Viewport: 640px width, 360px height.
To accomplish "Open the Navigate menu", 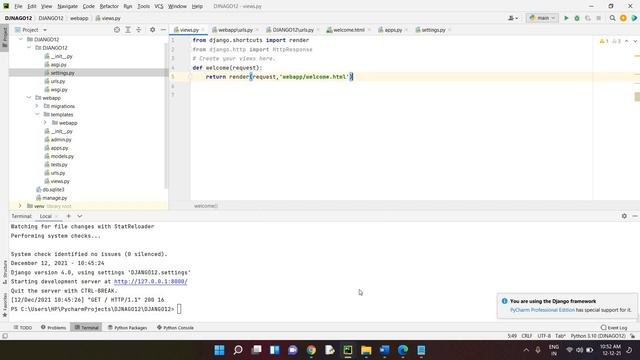I will pos(67,6).
